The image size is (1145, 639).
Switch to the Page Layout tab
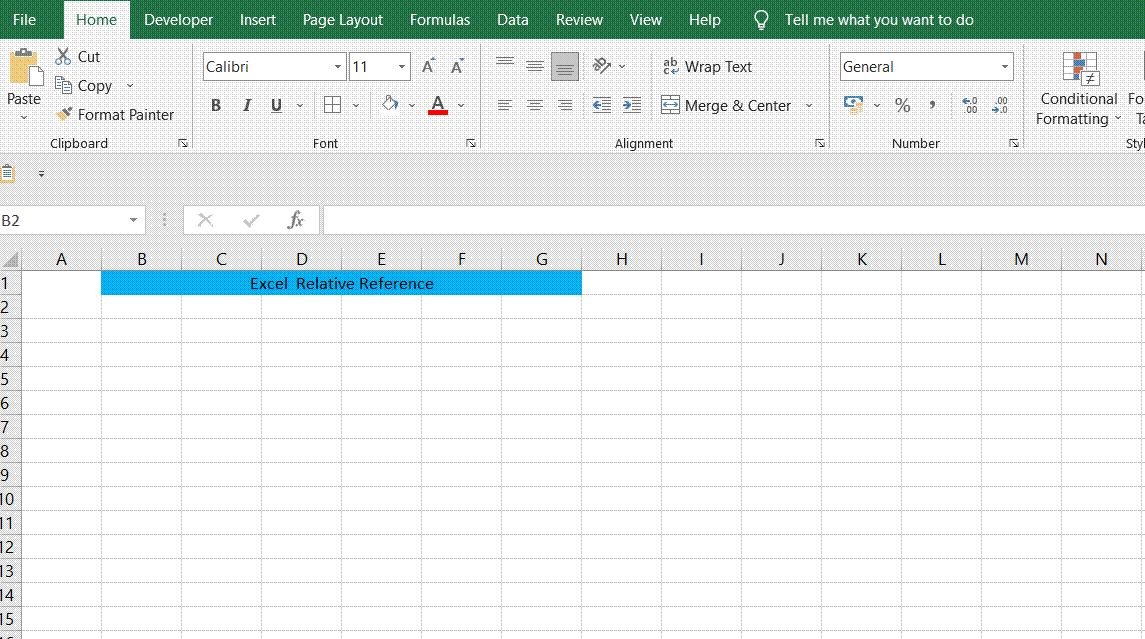[342, 20]
